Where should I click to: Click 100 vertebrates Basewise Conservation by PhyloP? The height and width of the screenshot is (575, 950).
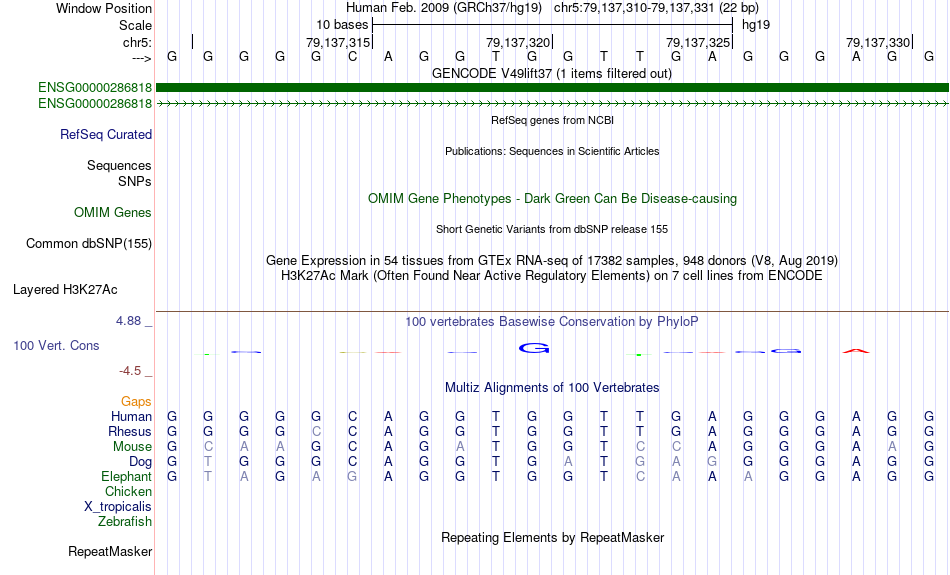[x=552, y=322]
